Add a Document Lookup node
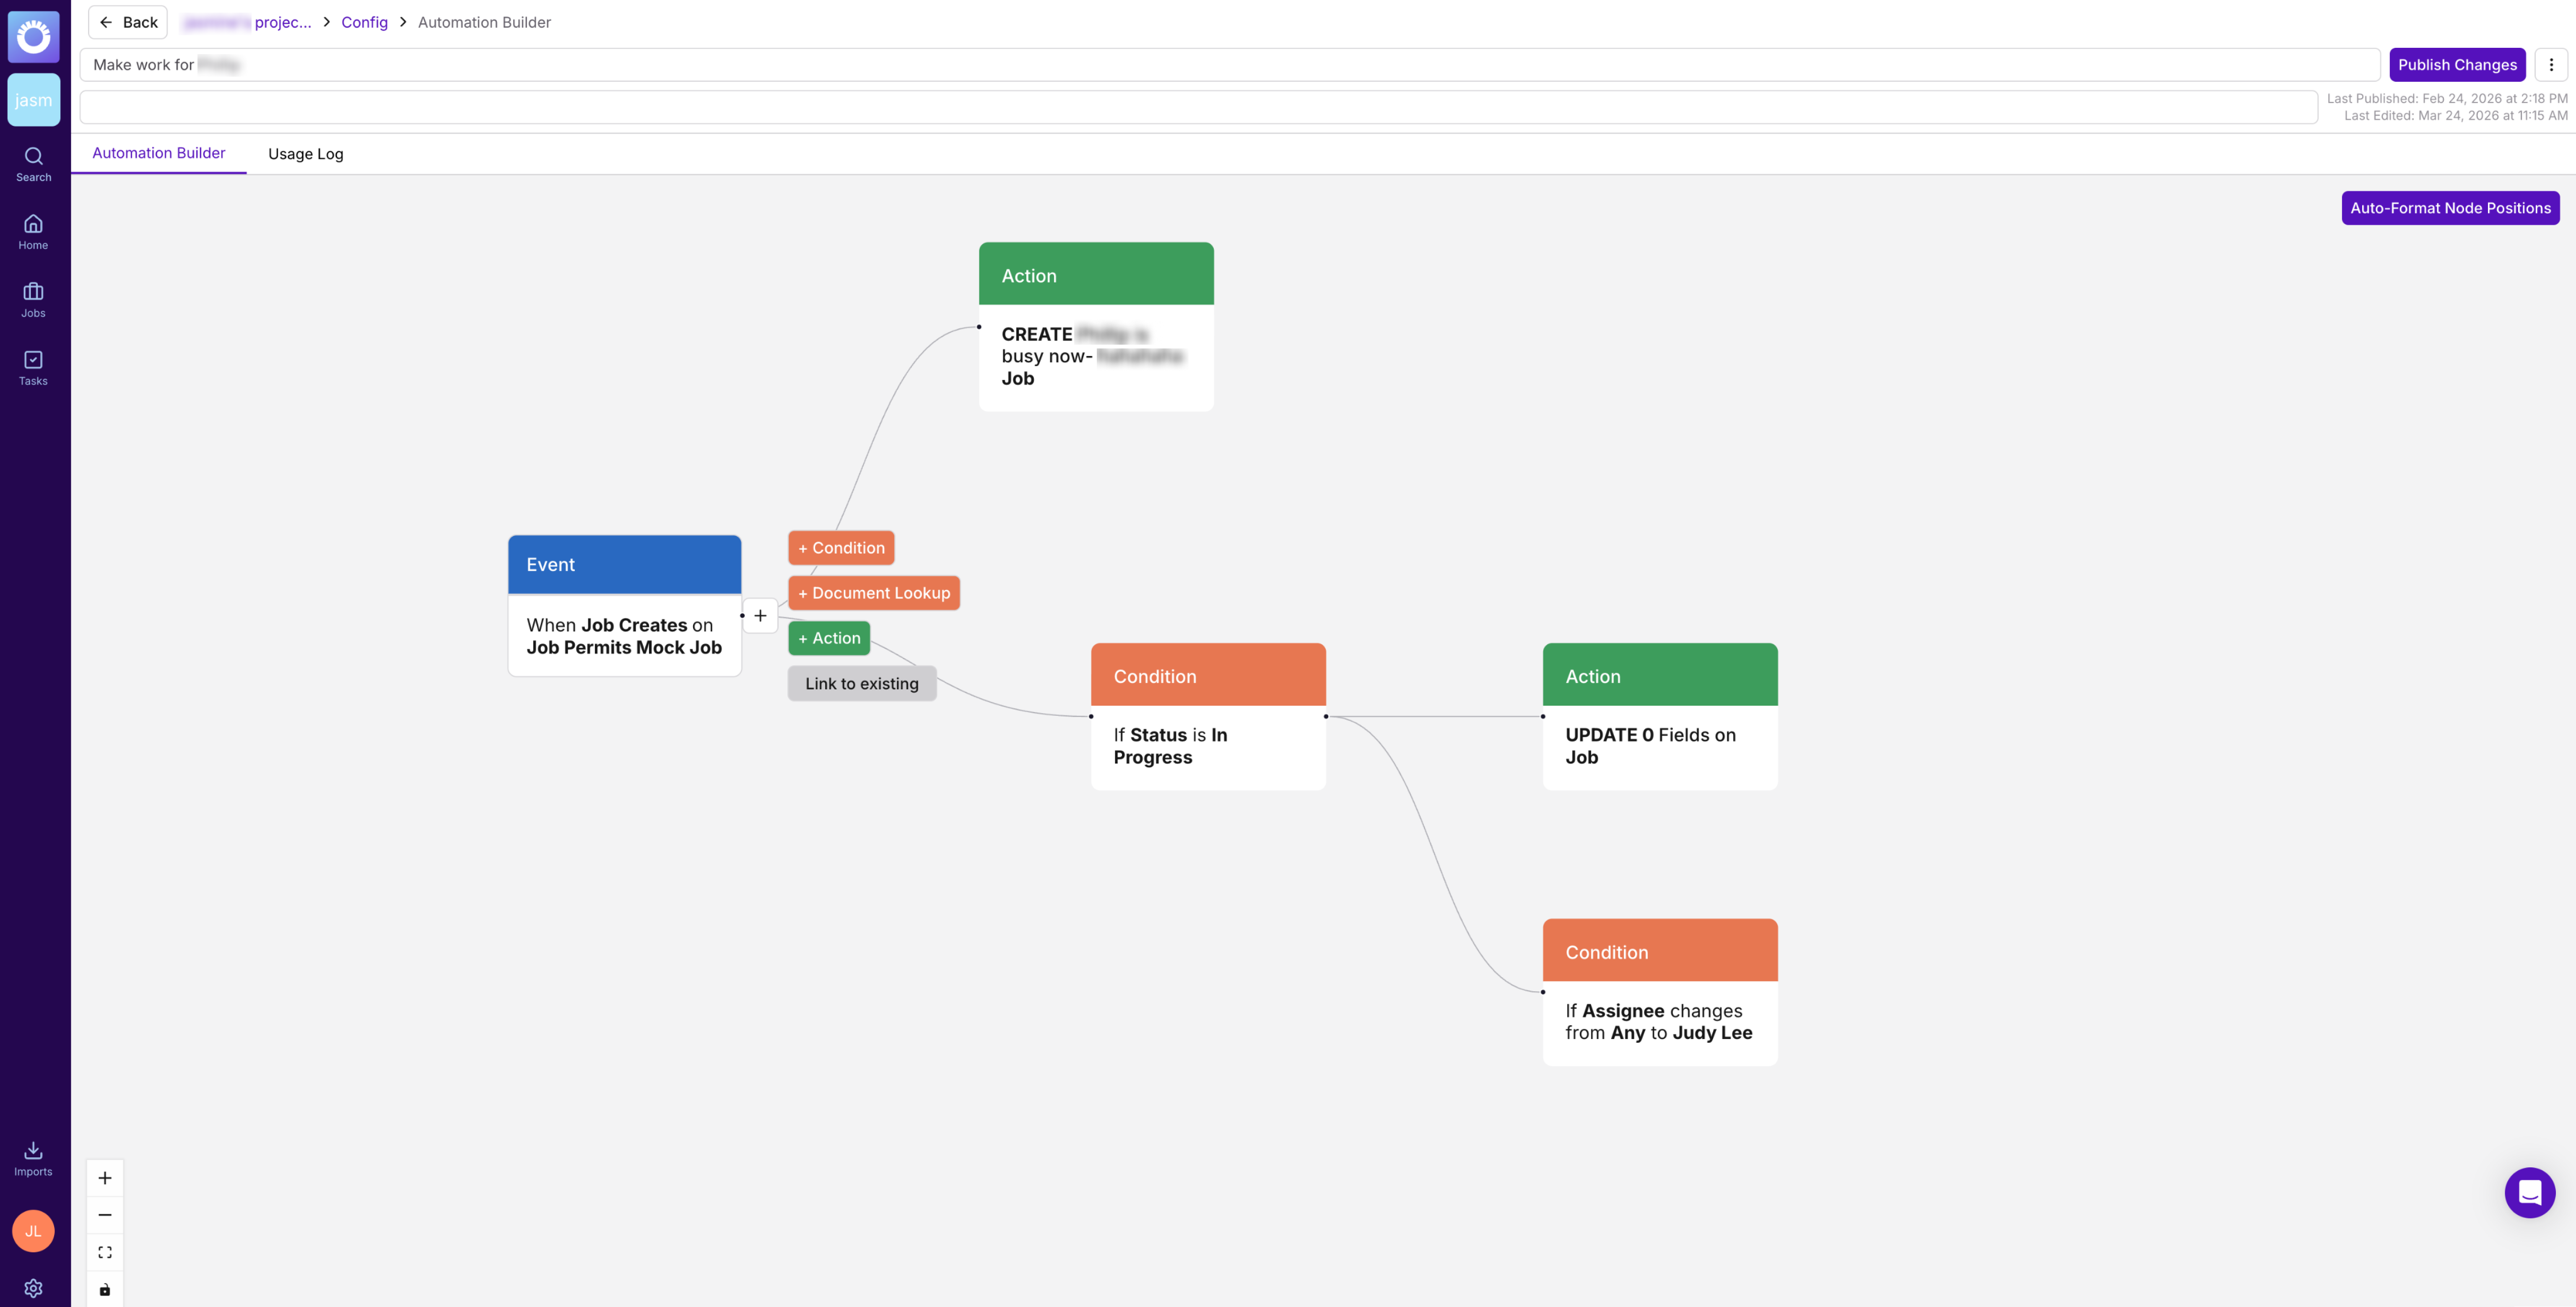 click(x=874, y=593)
